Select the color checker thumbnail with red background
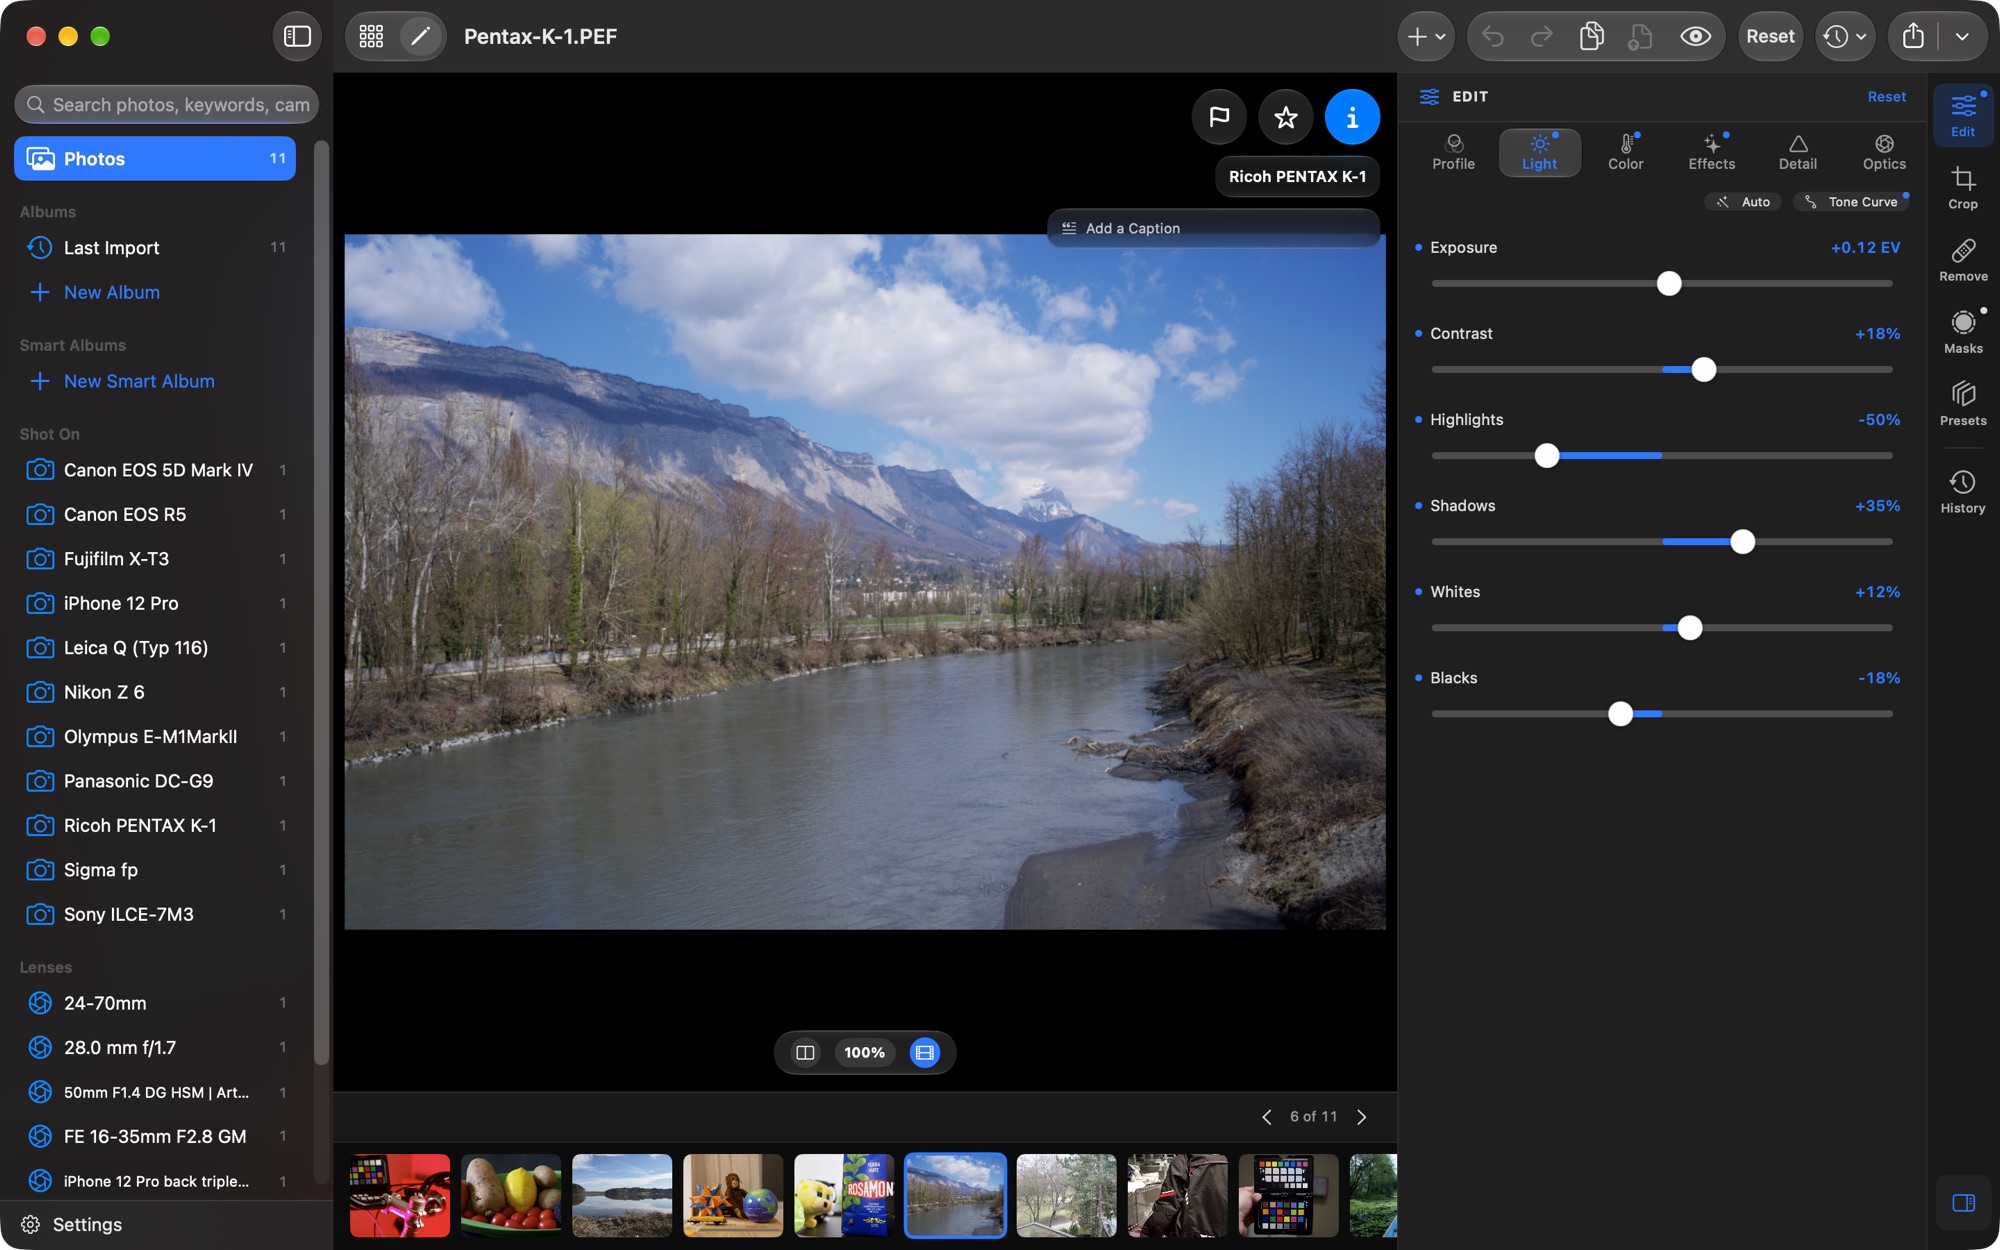The width and height of the screenshot is (2000, 1250). point(400,1196)
